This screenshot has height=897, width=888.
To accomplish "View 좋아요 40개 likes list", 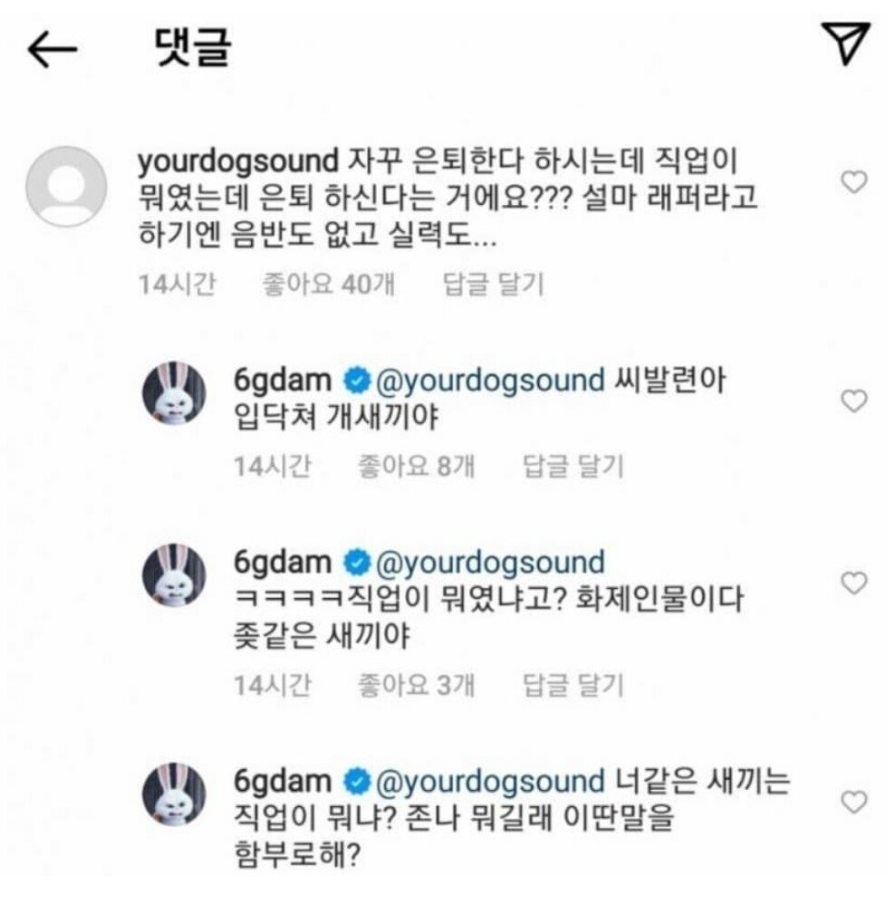I will (x=328, y=284).
